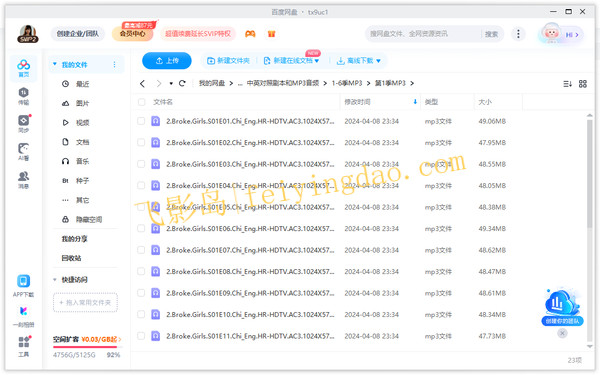Open the navigation history dropdown arrow
This screenshot has height=375, width=600.
coord(171,83)
